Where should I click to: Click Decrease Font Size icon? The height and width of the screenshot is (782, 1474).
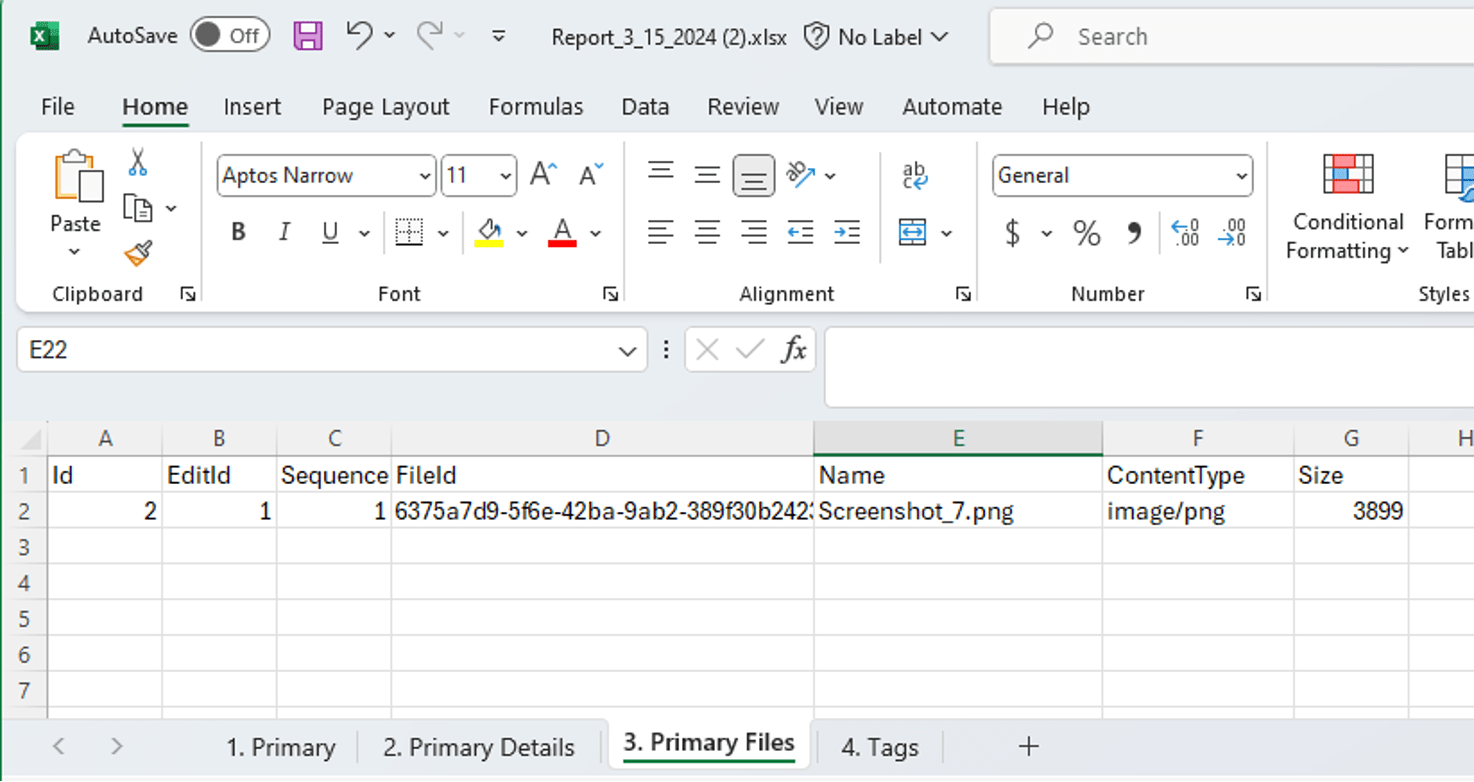592,175
